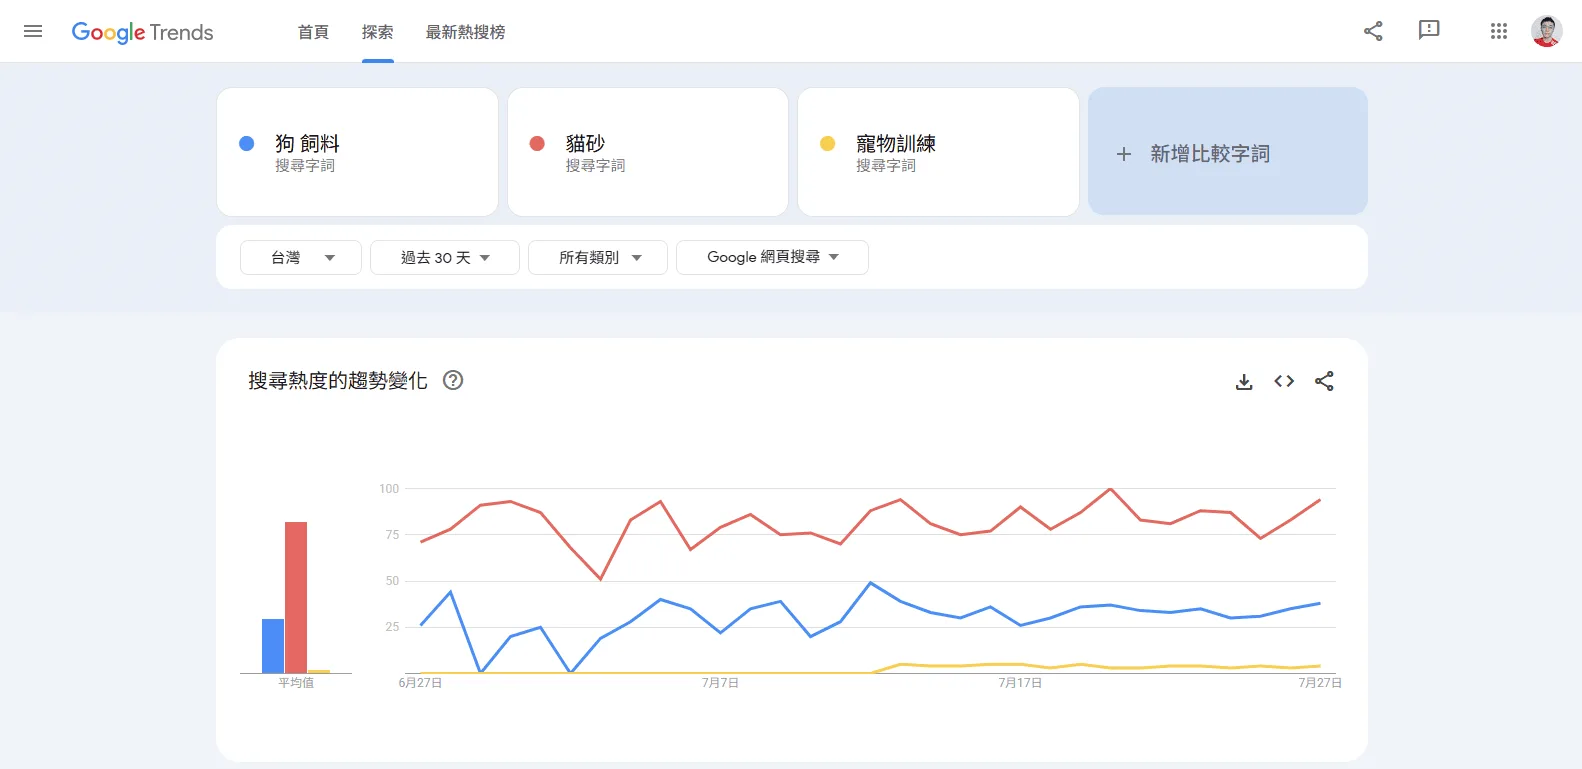Click the blue dot for 狗 飼料
The width and height of the screenshot is (1582, 769).
246,143
